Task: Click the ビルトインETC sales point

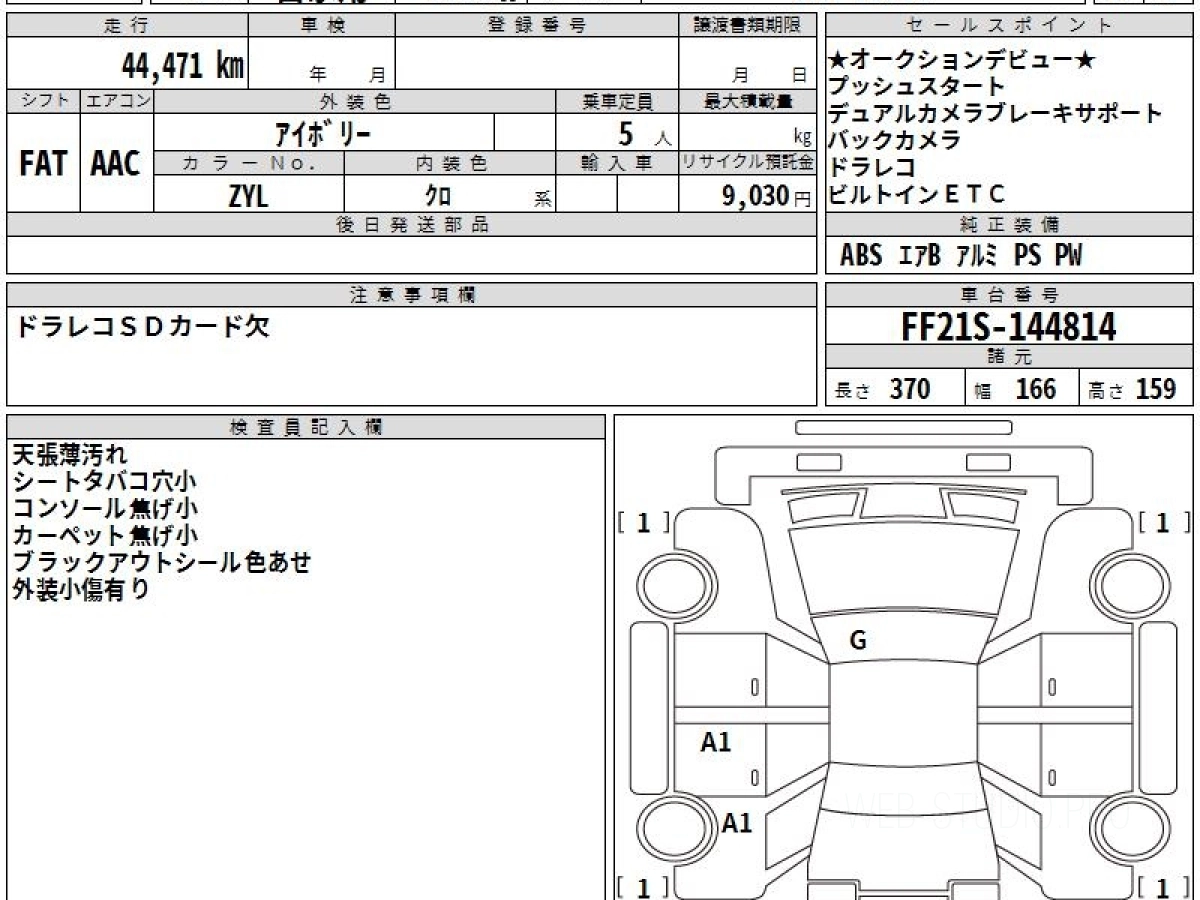Action: [916, 194]
